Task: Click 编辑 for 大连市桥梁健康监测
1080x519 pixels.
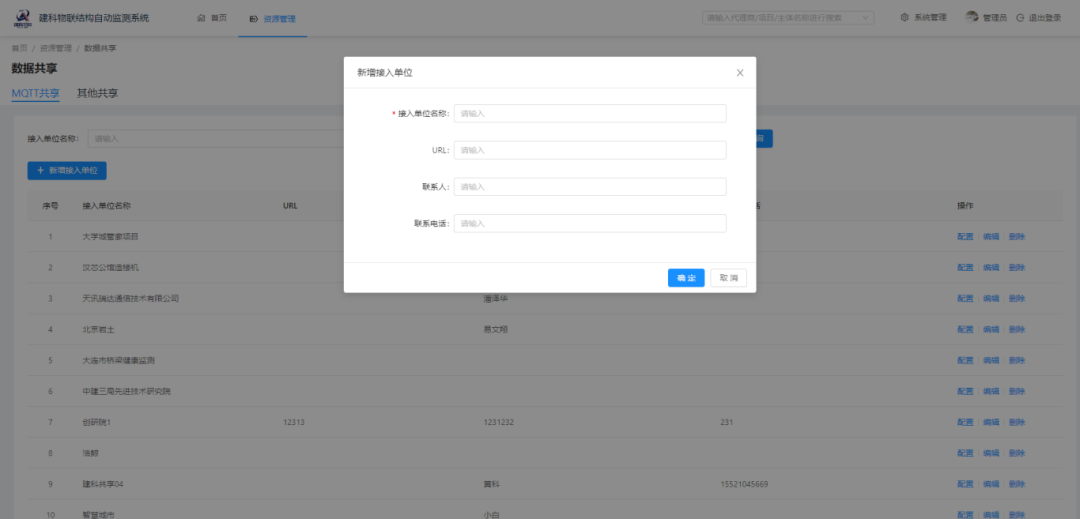Action: [x=990, y=361]
